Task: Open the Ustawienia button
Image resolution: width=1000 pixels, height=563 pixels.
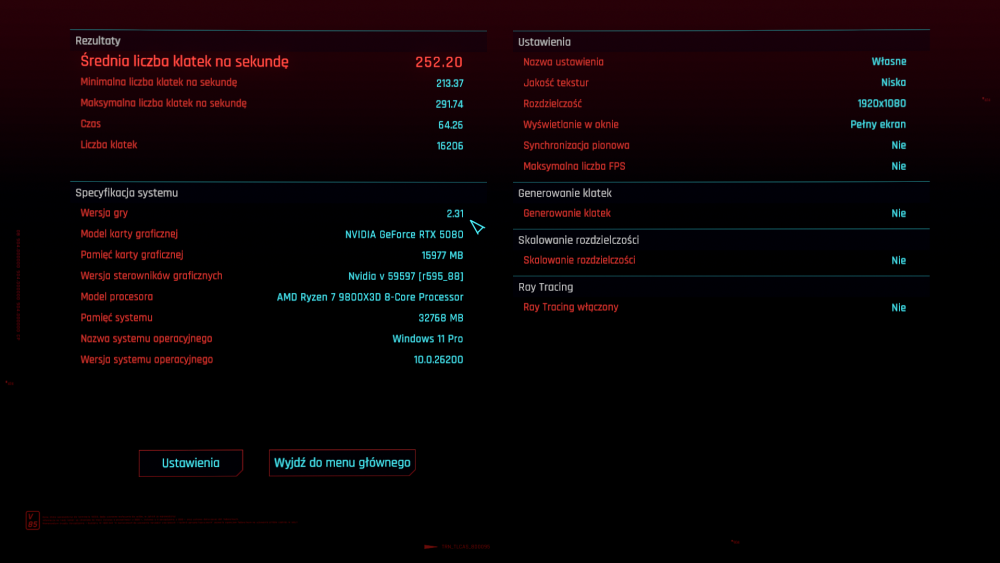Action: [x=191, y=463]
